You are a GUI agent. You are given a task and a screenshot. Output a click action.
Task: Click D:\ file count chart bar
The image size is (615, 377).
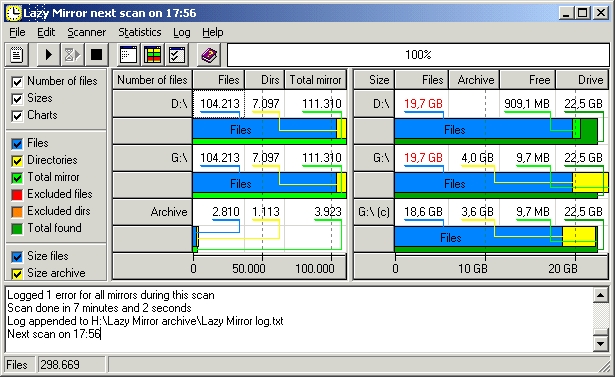pyautogui.click(x=269, y=131)
